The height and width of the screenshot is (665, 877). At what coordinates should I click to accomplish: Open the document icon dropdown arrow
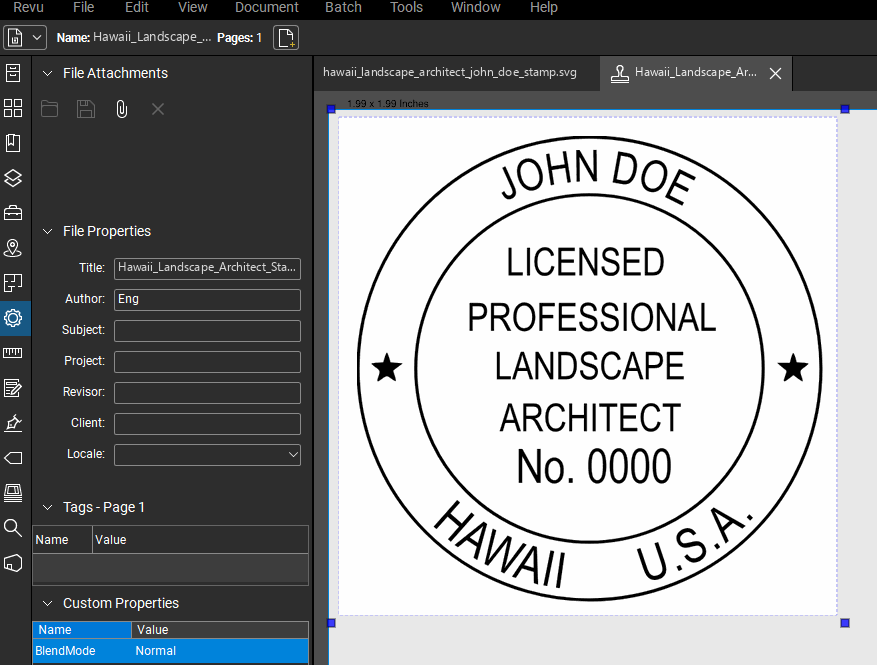tap(37, 37)
